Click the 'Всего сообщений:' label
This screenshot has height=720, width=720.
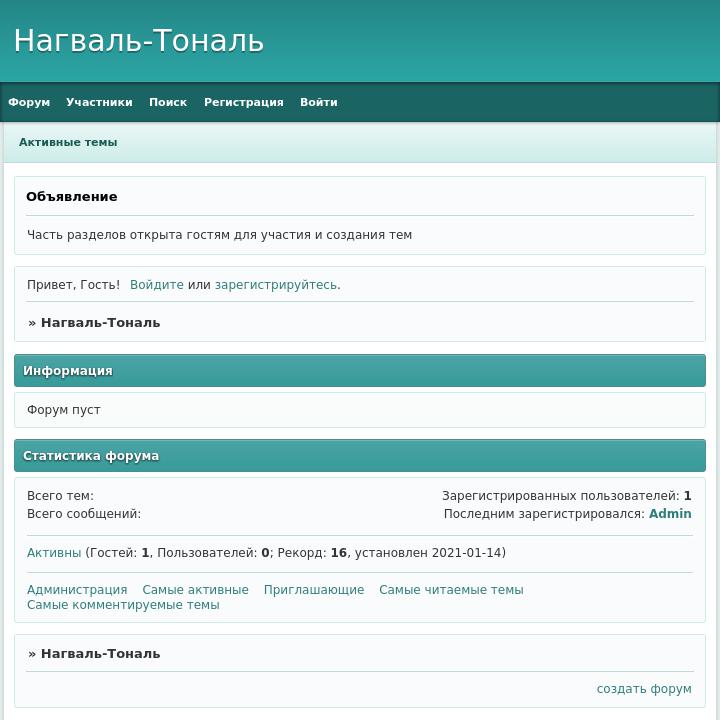pos(84,513)
